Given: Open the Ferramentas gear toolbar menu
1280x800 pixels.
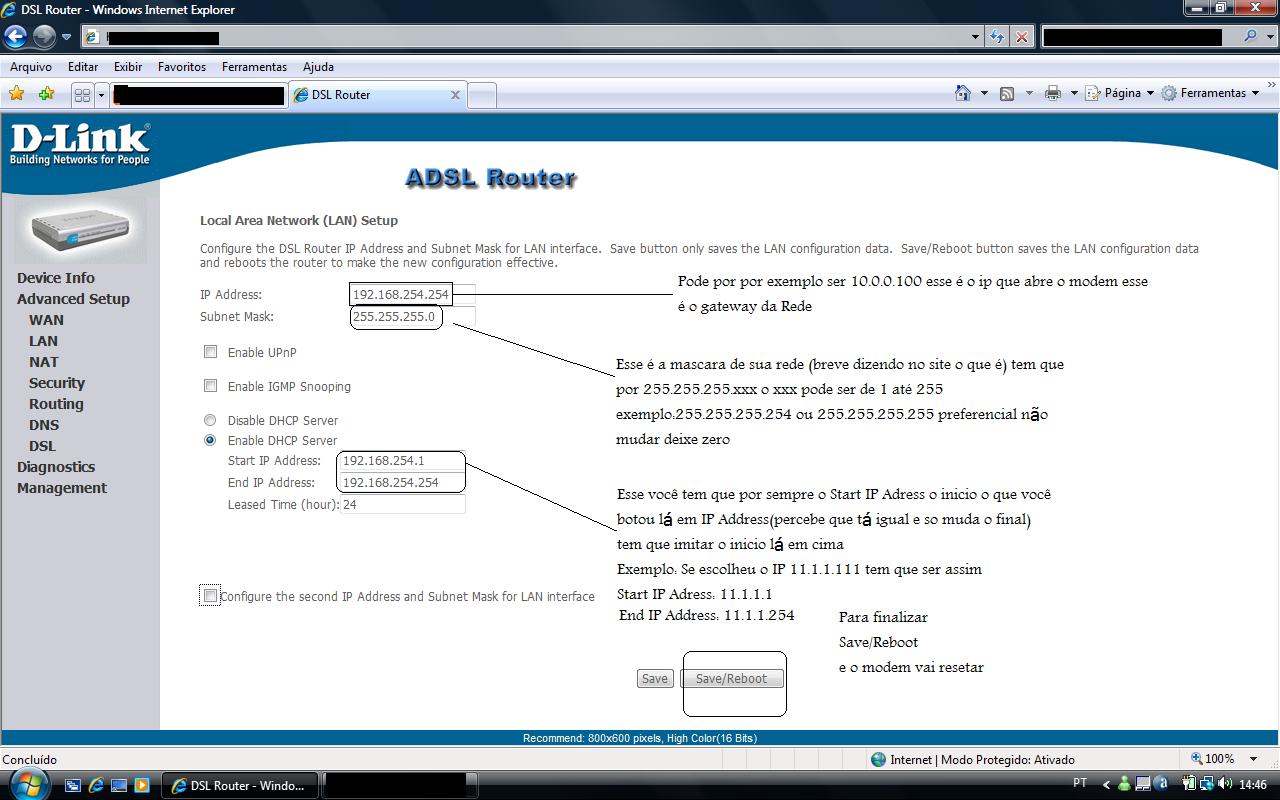Looking at the screenshot, I should (1209, 93).
